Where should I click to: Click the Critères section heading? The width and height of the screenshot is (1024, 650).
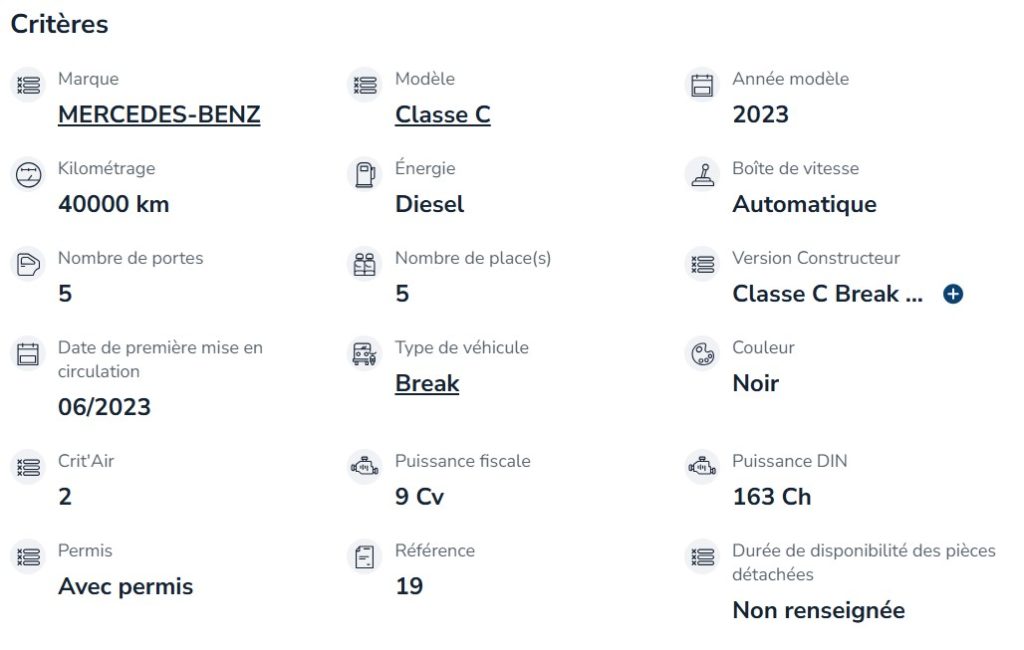pyautogui.click(x=59, y=24)
